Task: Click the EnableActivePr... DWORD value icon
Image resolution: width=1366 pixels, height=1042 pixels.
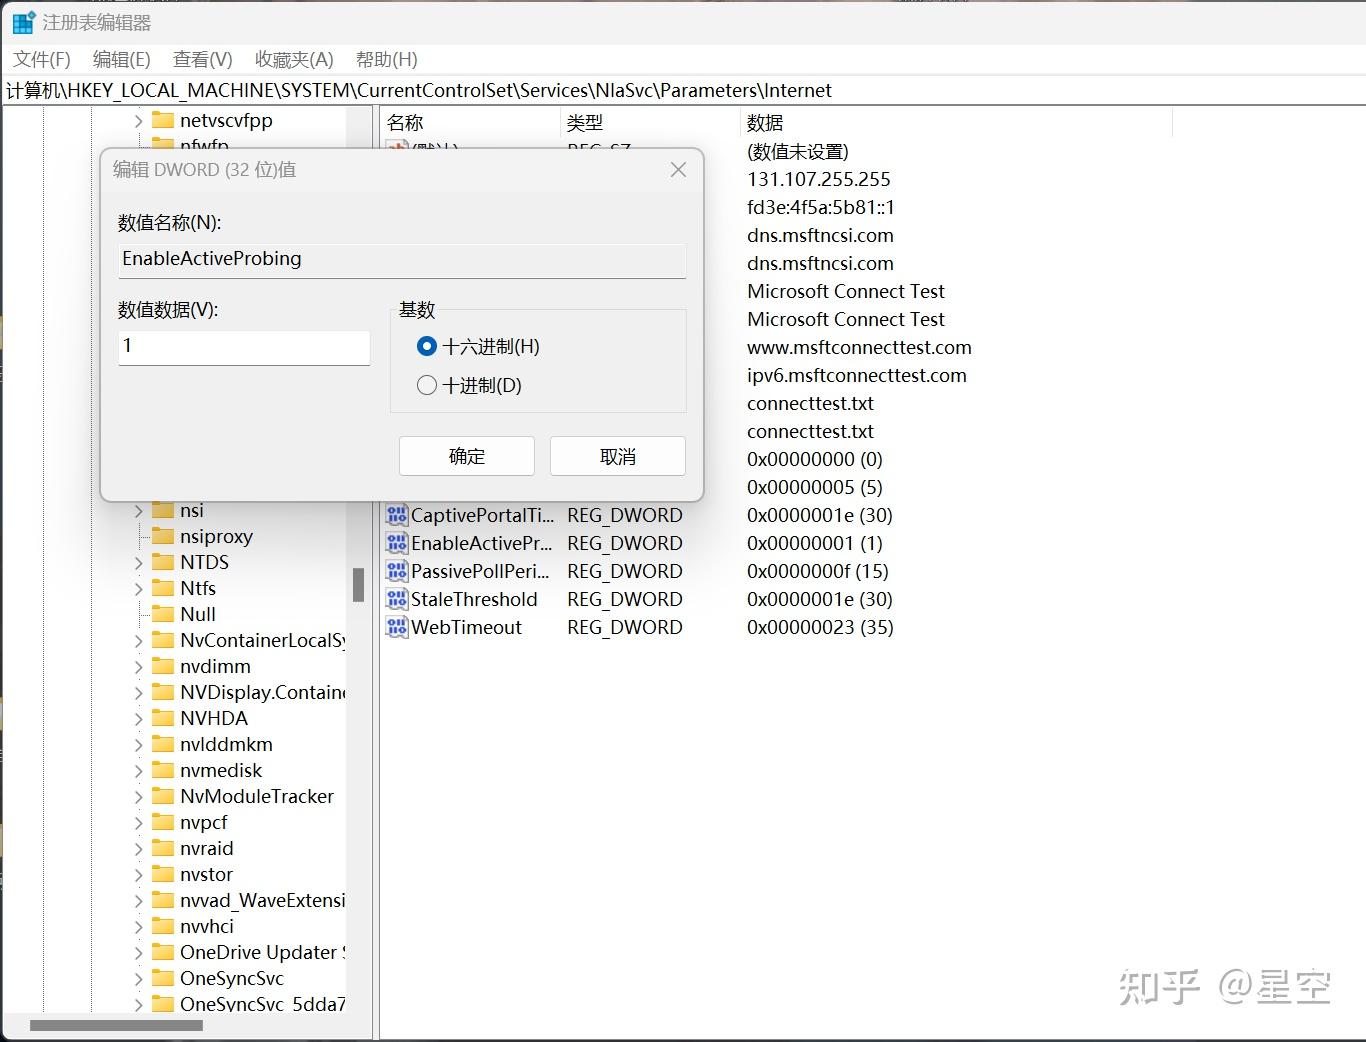Action: [x=397, y=543]
